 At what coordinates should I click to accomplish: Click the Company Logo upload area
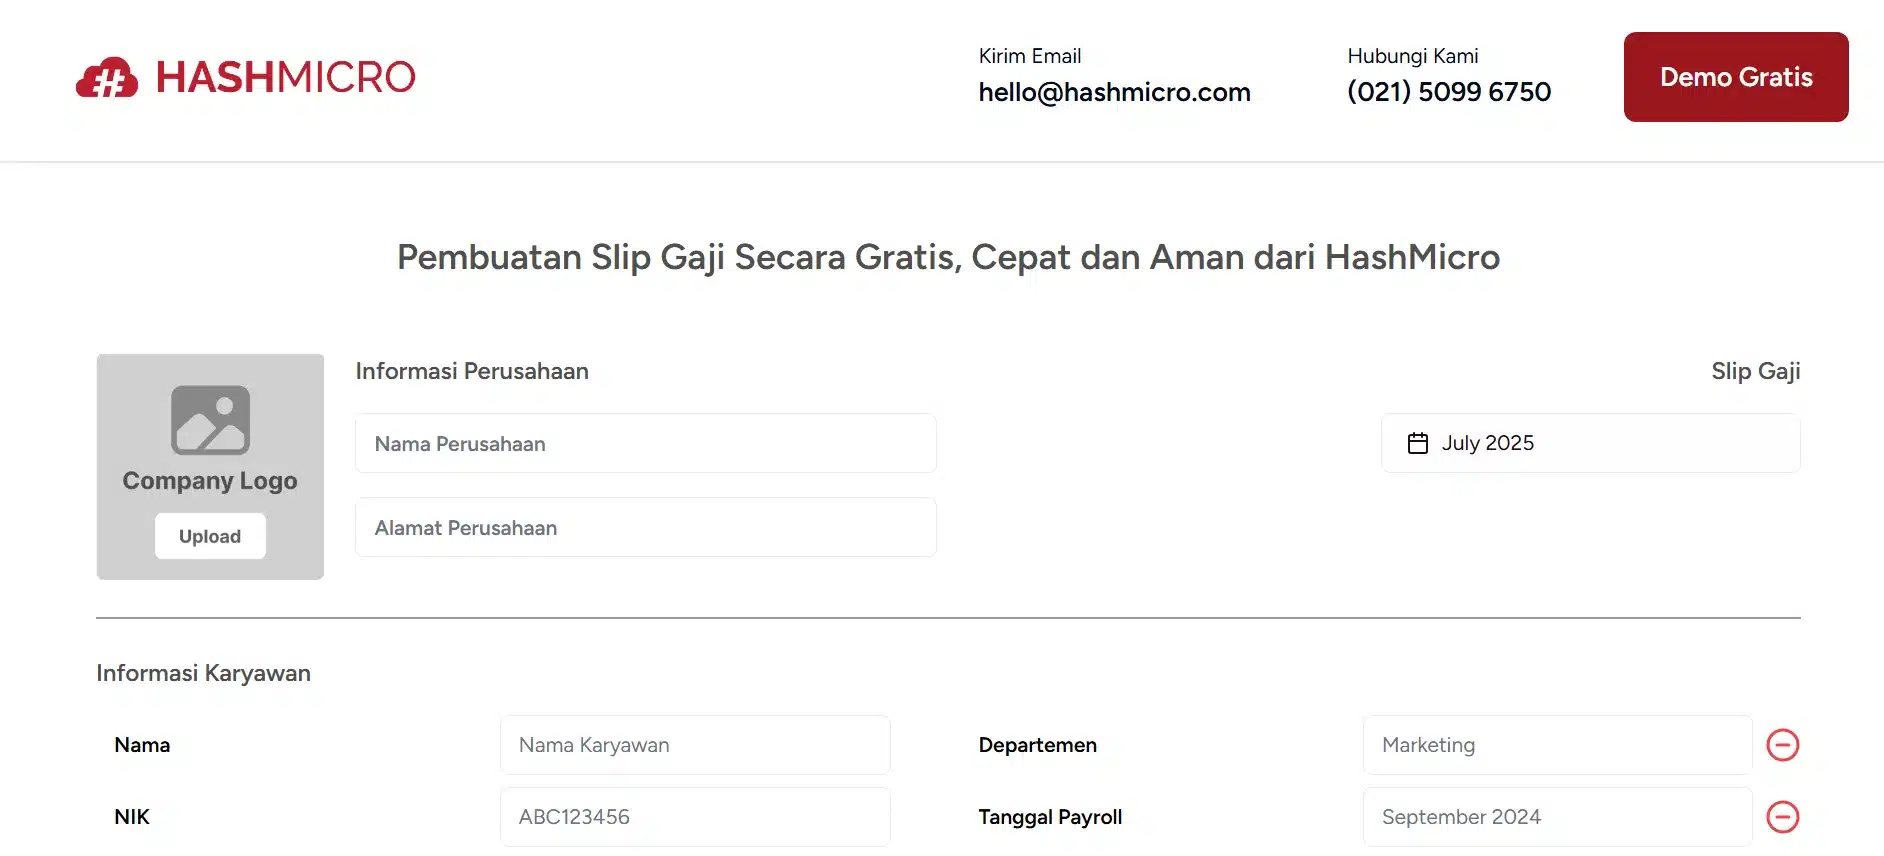pos(210,467)
